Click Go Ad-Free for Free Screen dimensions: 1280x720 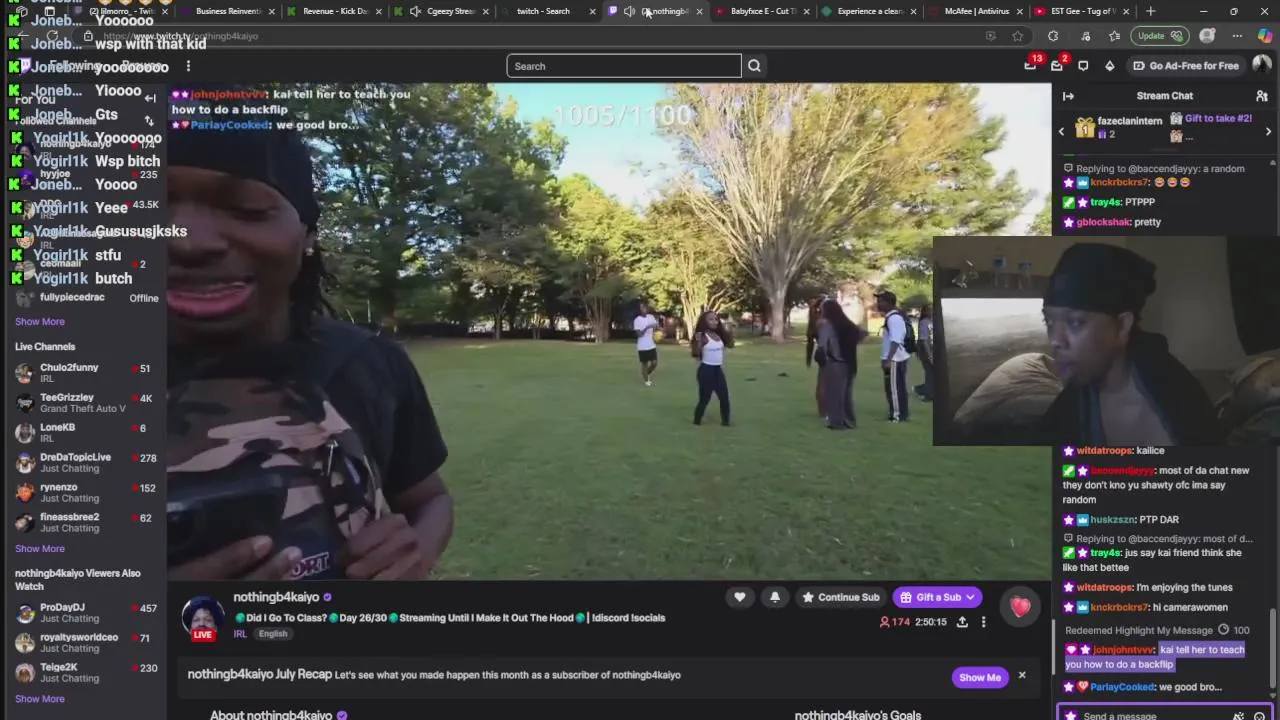click(1185, 66)
